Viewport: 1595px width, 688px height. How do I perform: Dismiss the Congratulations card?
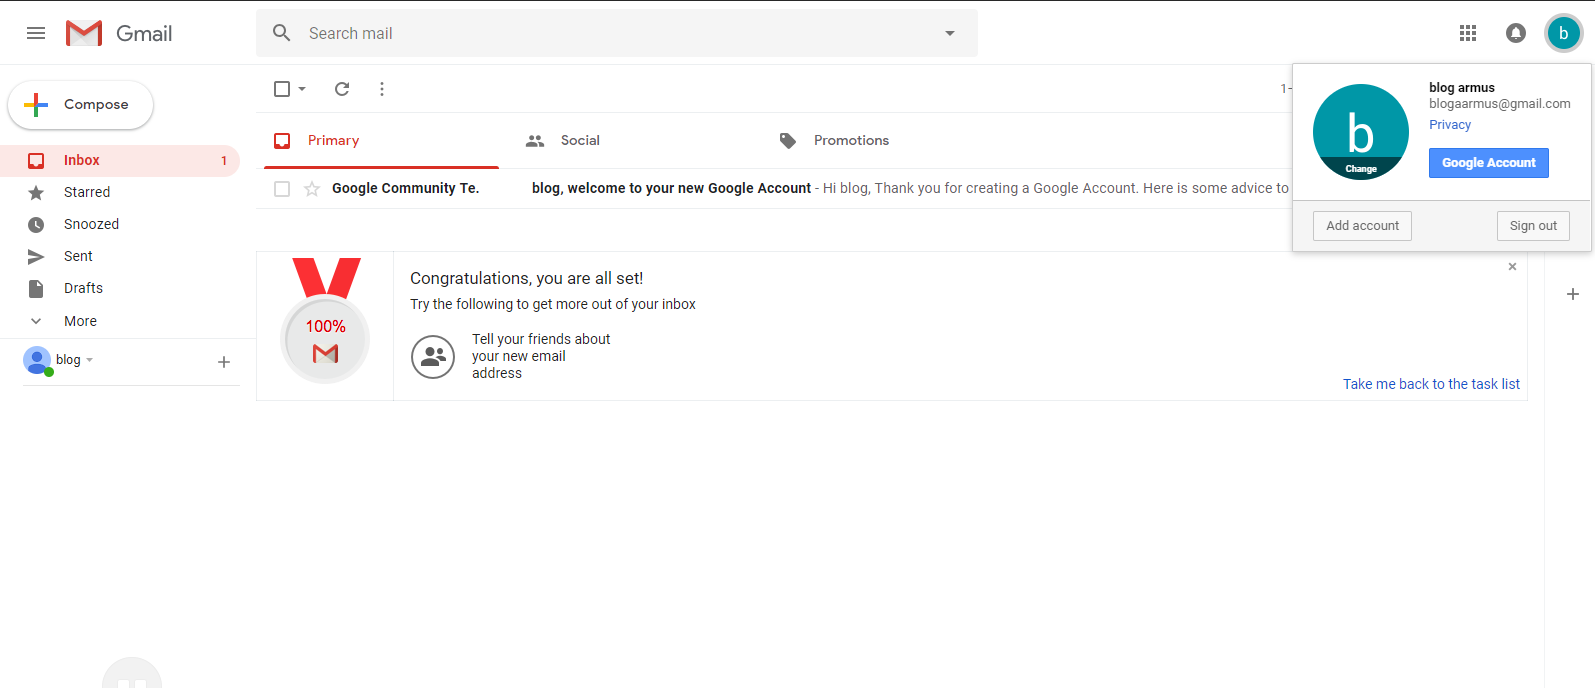point(1512,266)
